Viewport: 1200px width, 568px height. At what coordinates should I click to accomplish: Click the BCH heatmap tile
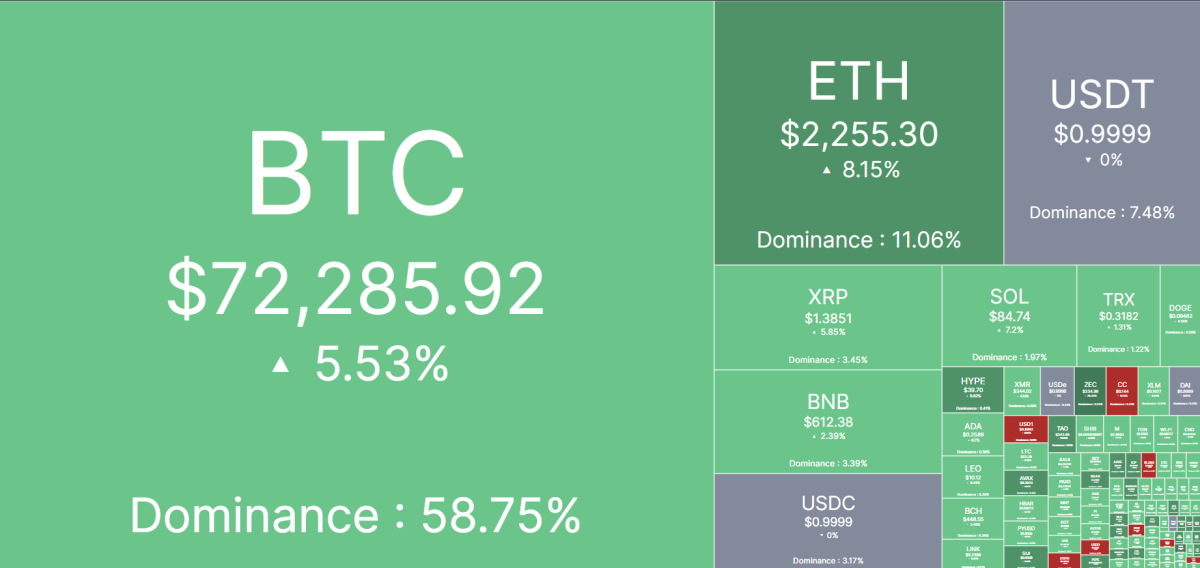972,518
